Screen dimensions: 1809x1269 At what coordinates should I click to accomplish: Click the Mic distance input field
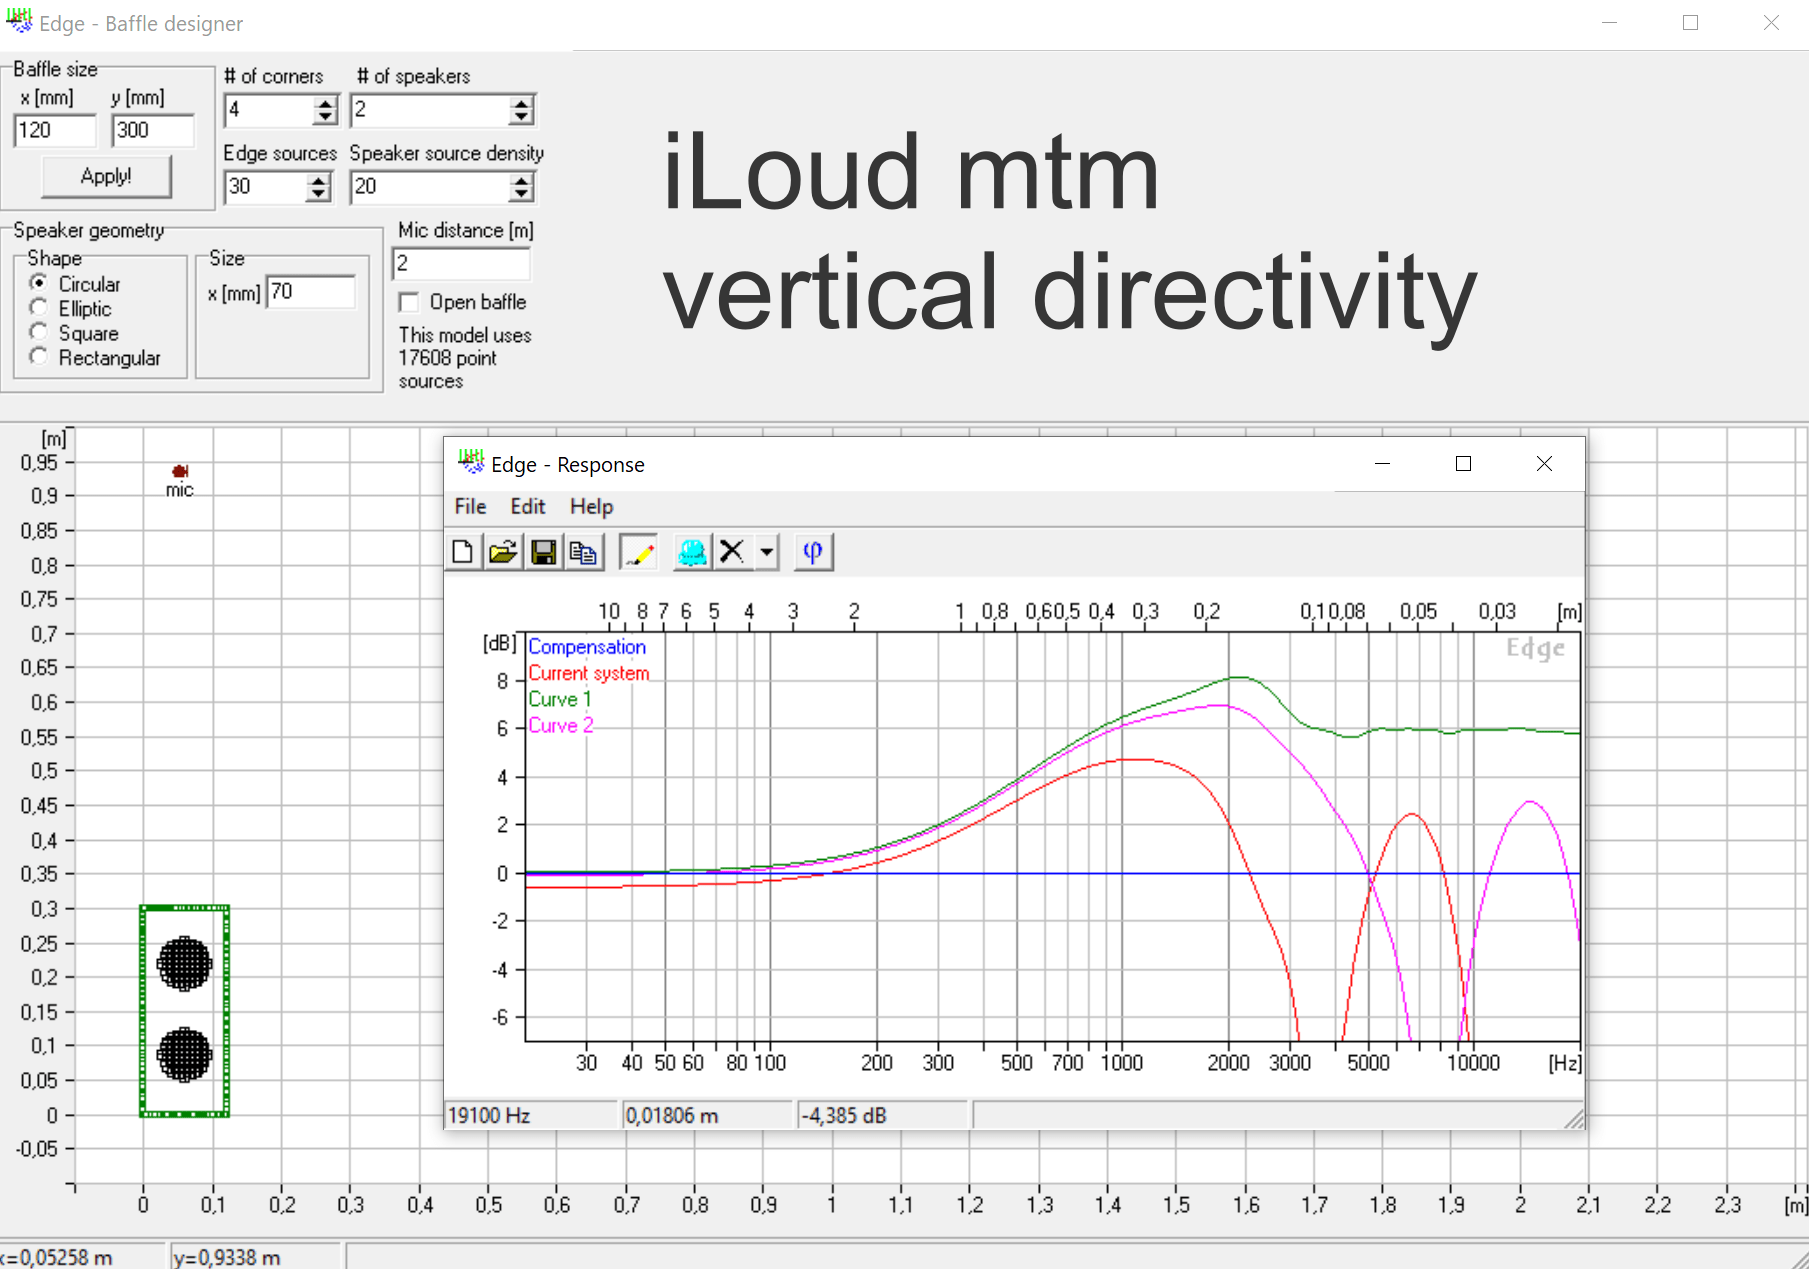click(x=461, y=264)
